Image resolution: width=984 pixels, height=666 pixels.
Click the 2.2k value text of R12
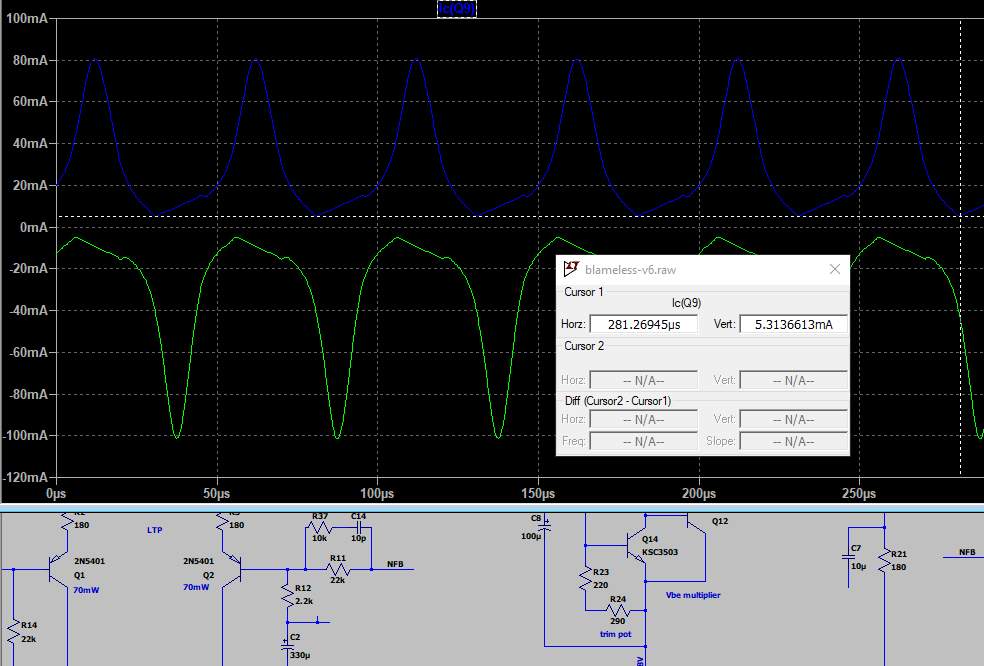tap(304, 601)
